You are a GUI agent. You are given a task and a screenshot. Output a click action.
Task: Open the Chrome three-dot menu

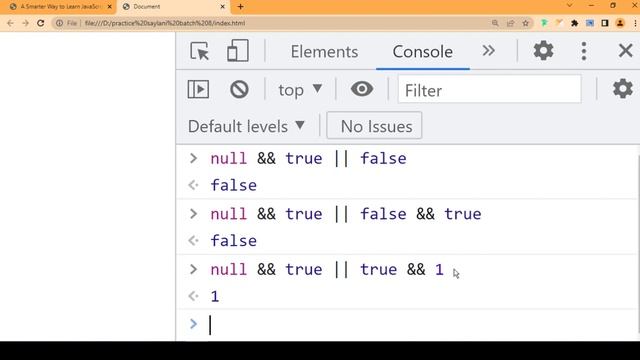pyautogui.click(x=635, y=23)
